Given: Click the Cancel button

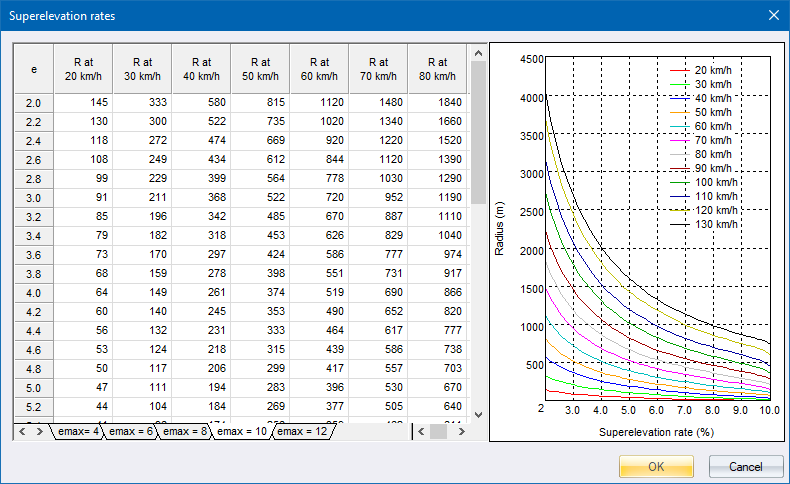Looking at the screenshot, I should coord(745,466).
